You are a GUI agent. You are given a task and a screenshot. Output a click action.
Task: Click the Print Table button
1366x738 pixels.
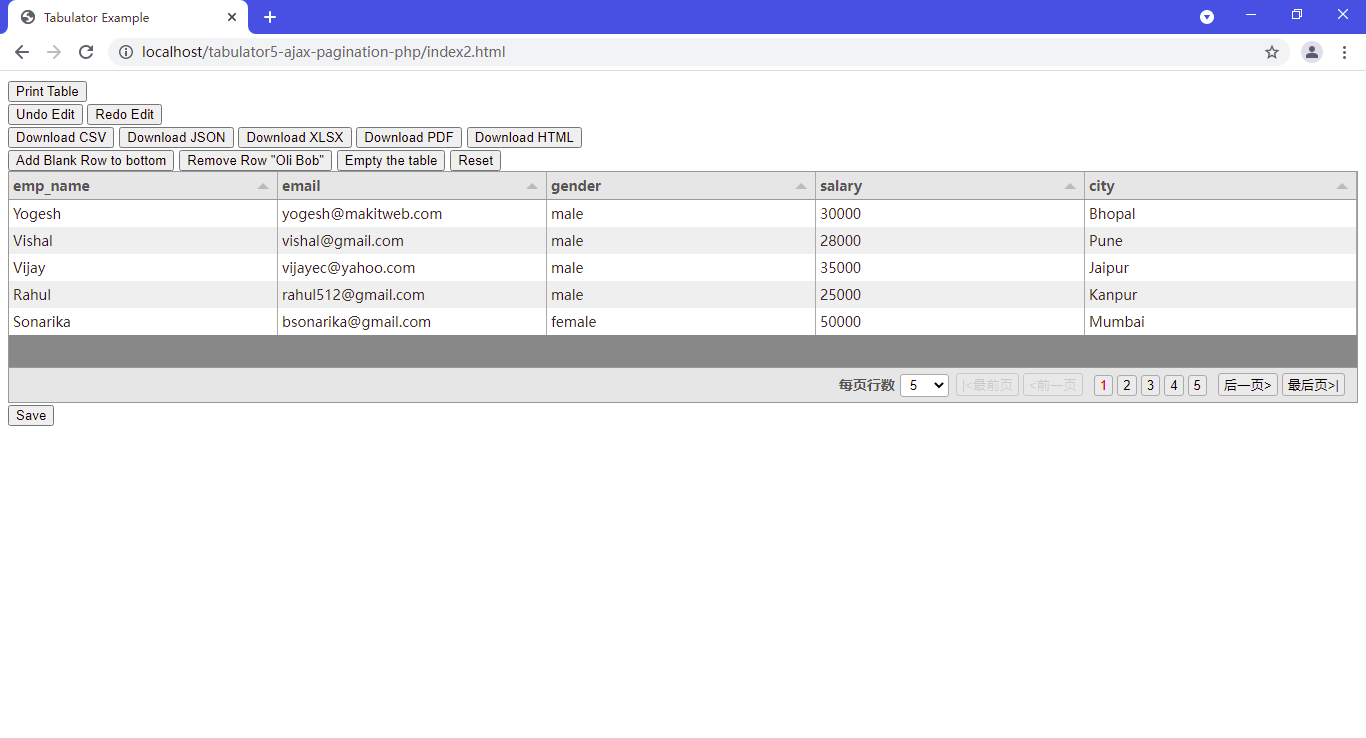[x=47, y=91]
